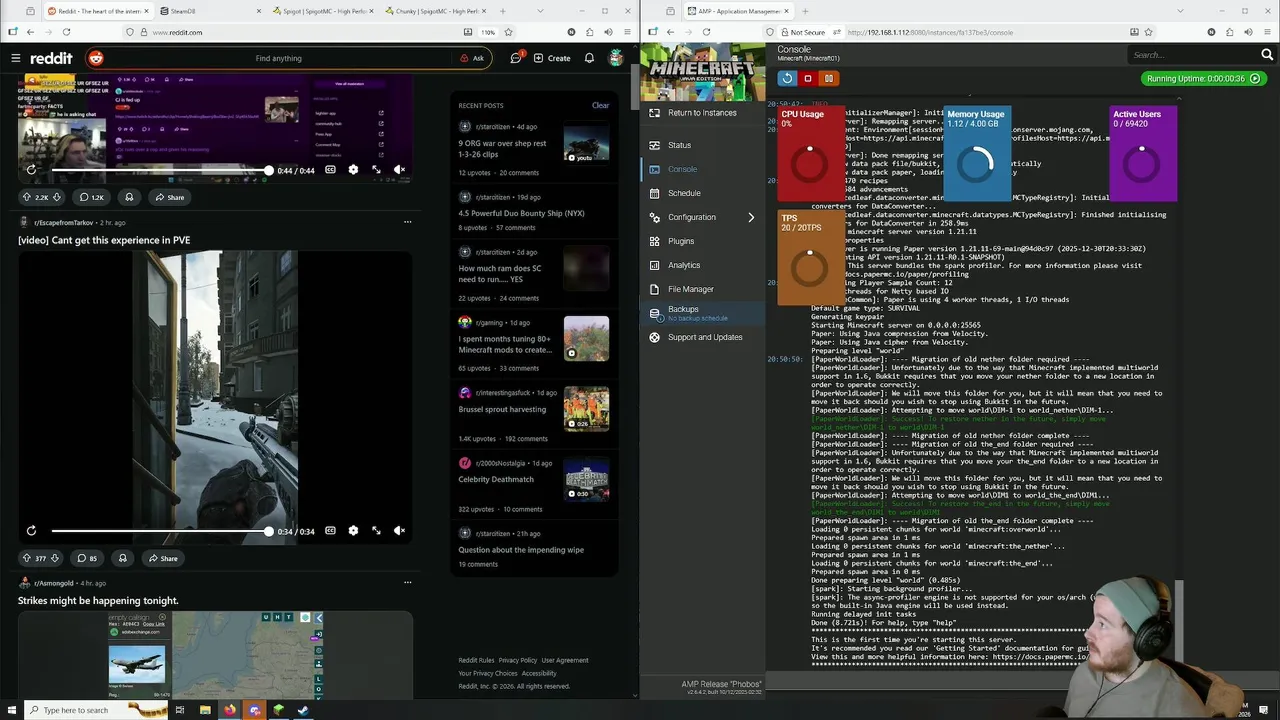Image resolution: width=1280 pixels, height=720 pixels.
Task: Switch to the Spigot SpigotMC browser tab
Action: (325, 11)
